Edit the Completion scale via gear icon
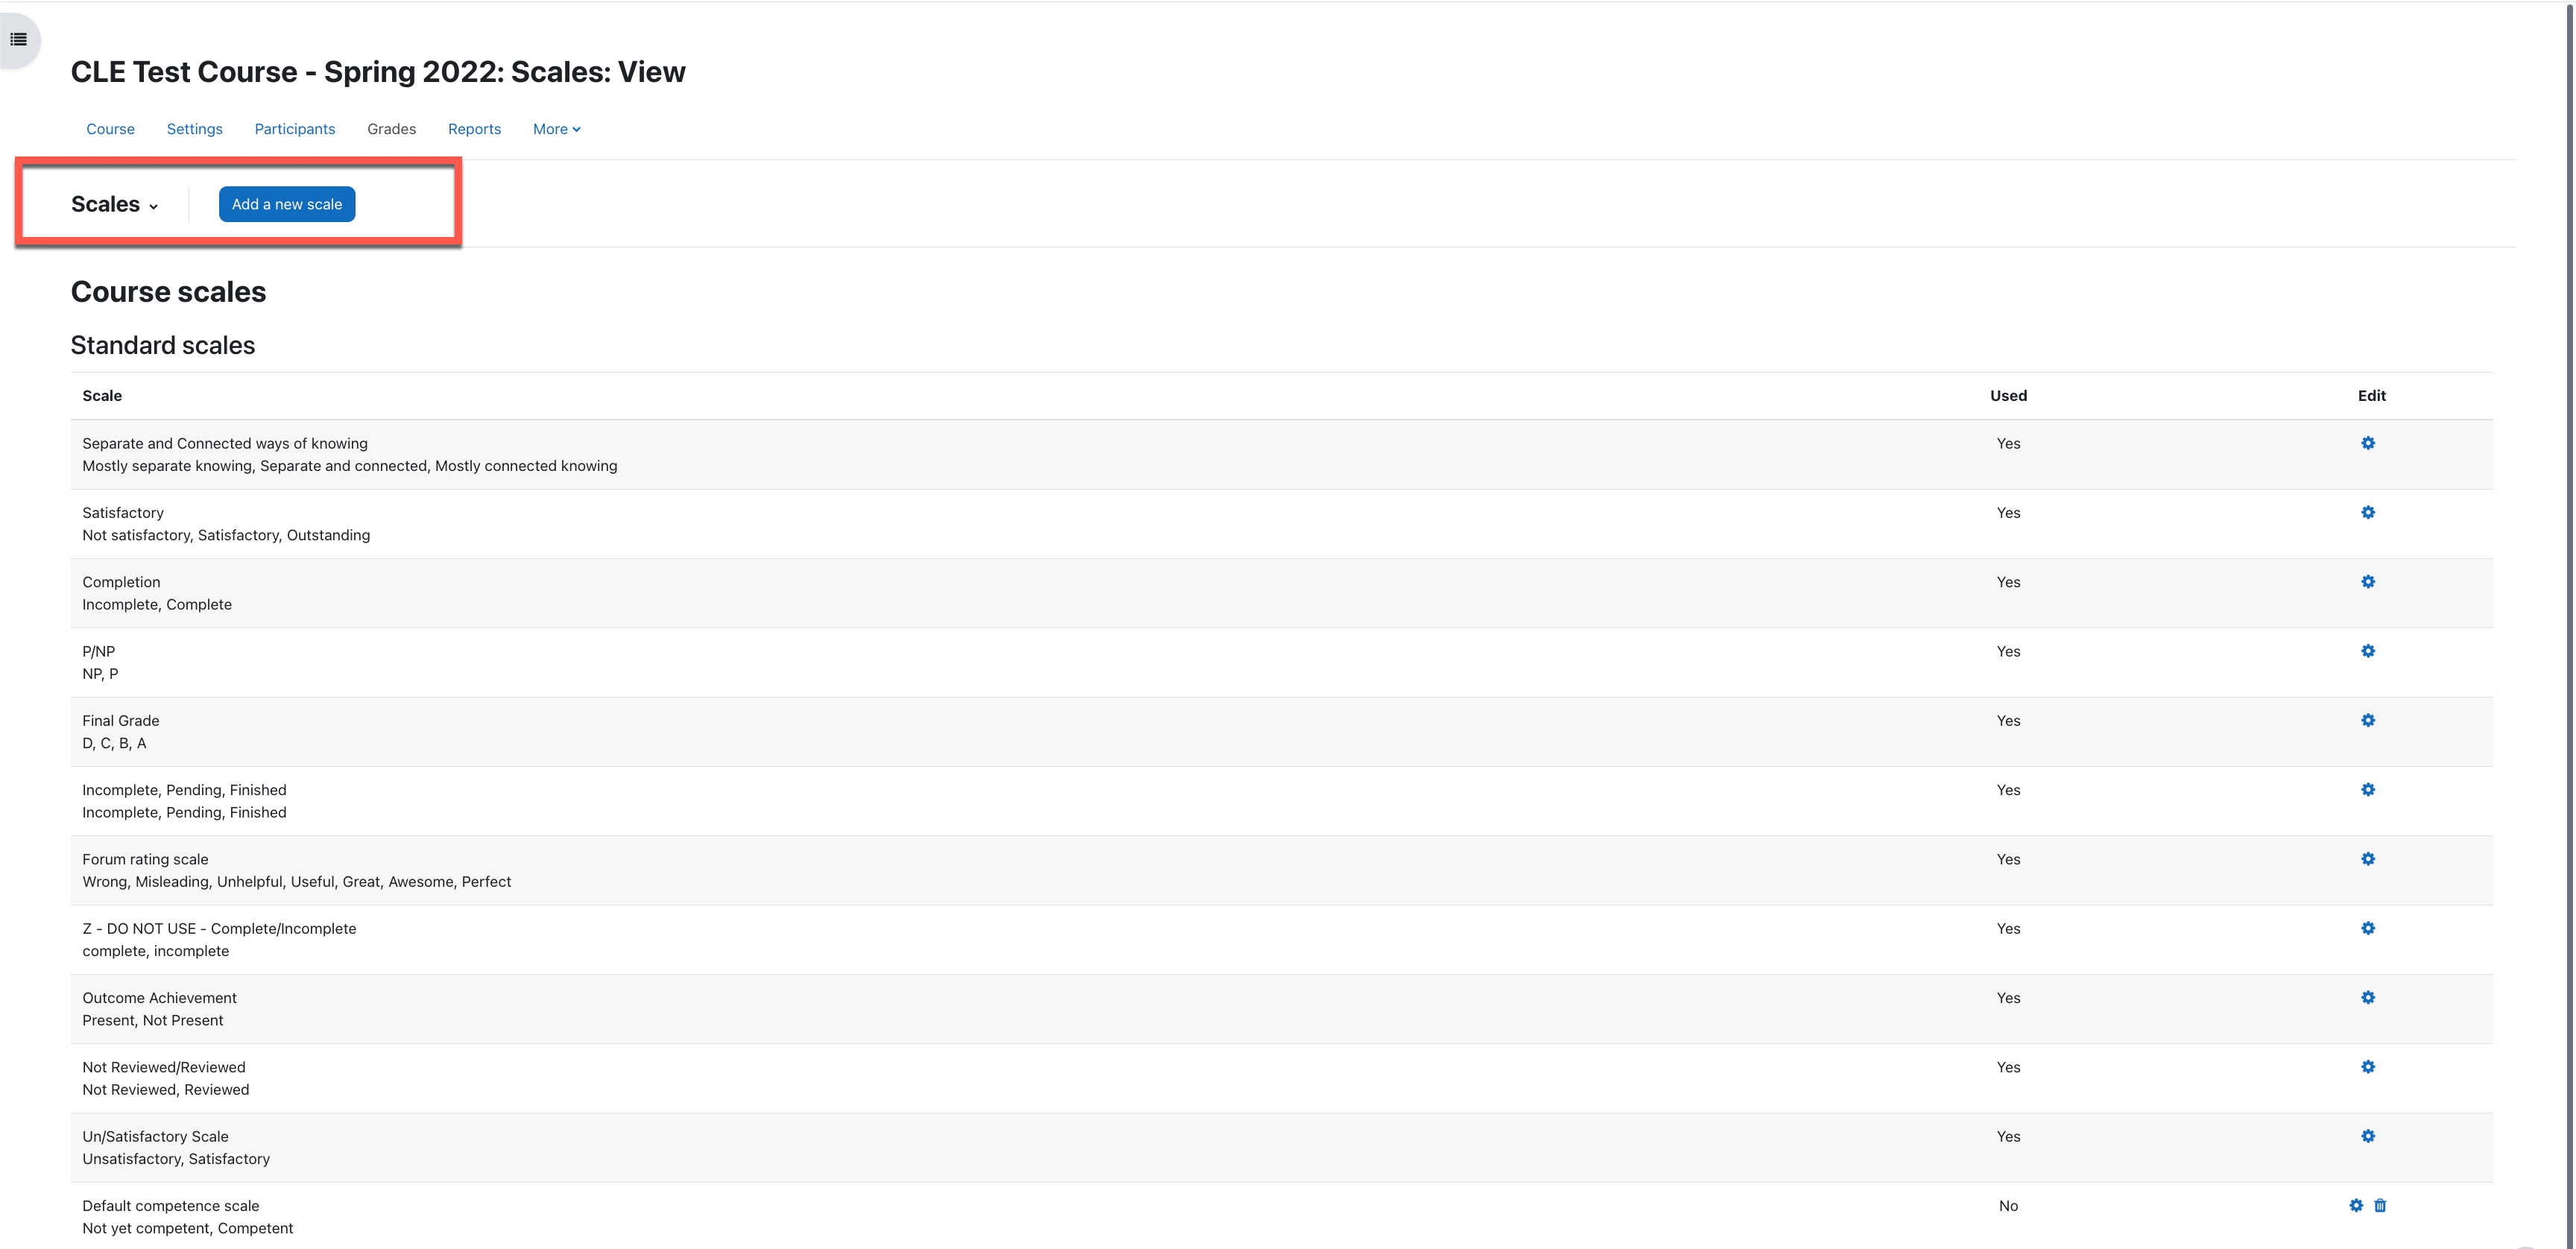 (x=2367, y=582)
